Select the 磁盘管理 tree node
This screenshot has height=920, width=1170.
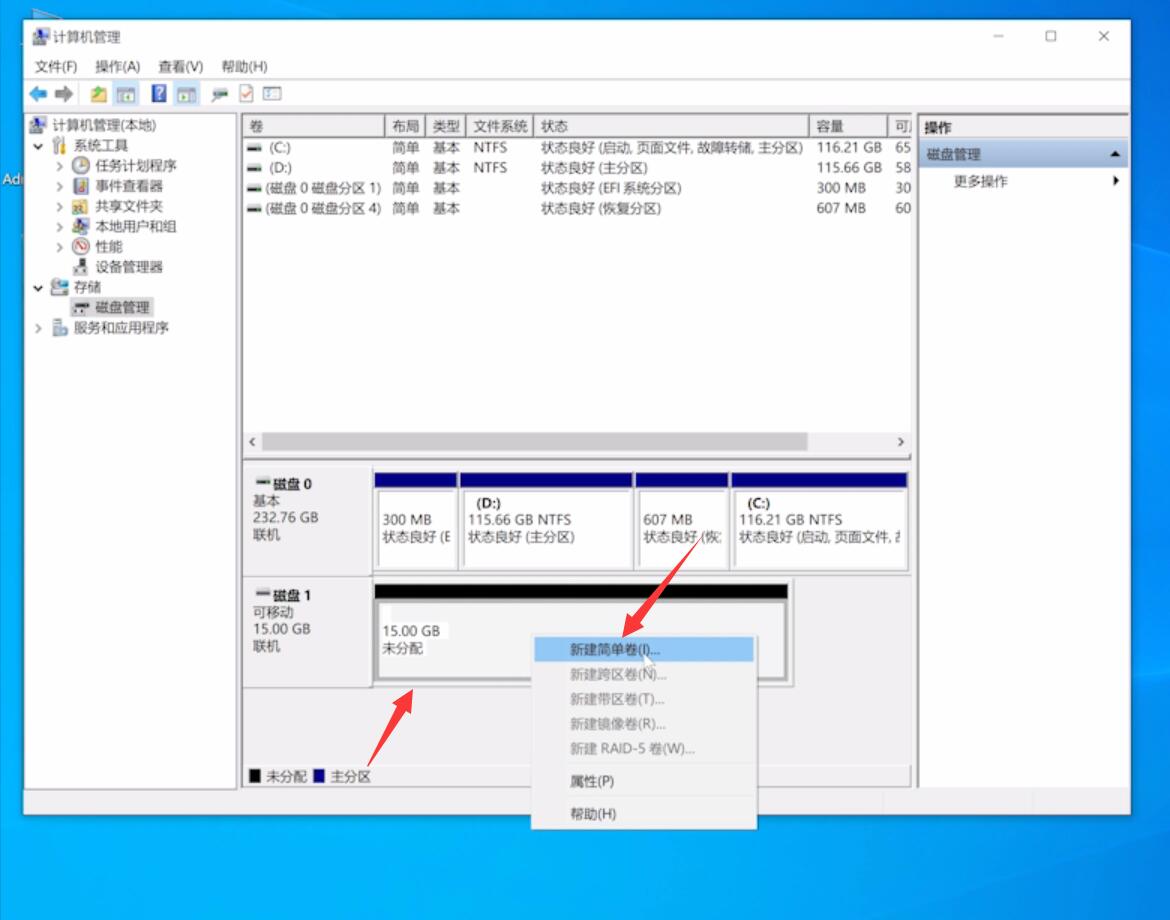point(122,307)
